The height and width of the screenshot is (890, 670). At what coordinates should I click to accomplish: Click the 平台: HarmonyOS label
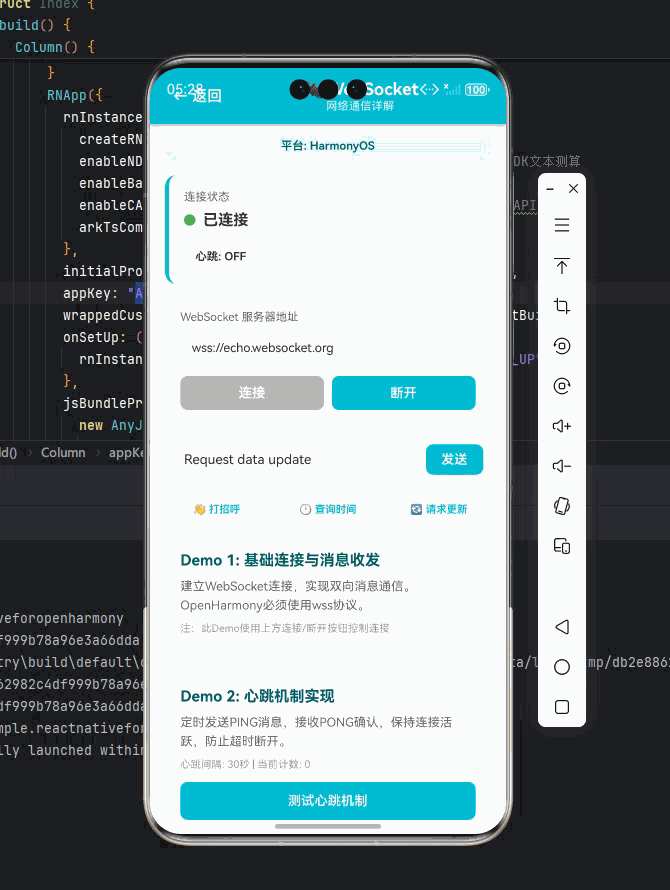[x=328, y=146]
